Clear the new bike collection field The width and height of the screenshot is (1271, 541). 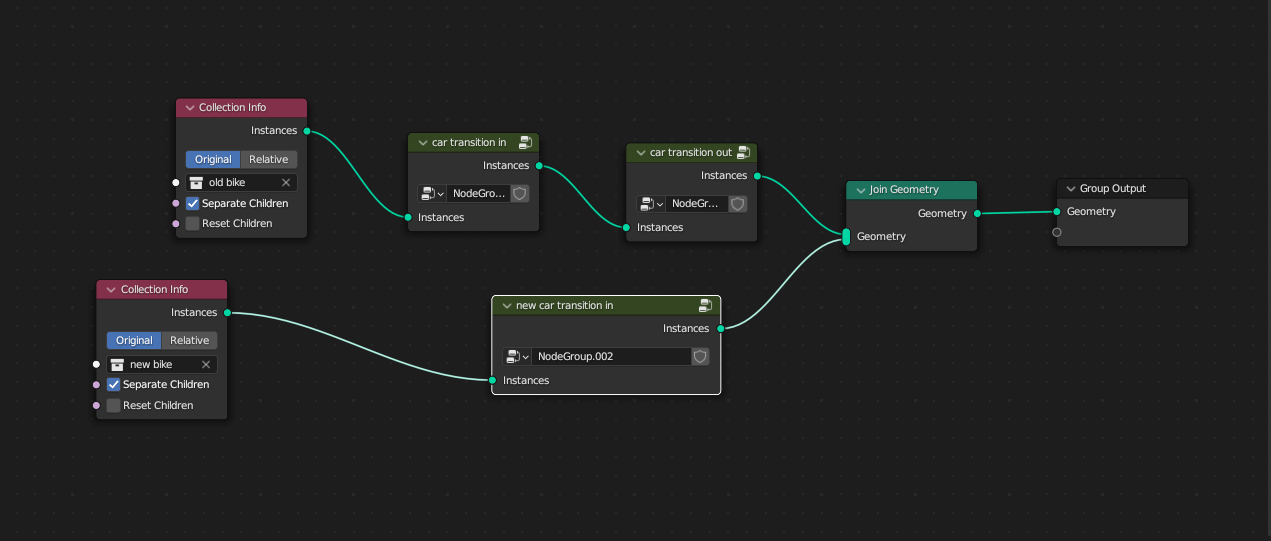coord(206,364)
